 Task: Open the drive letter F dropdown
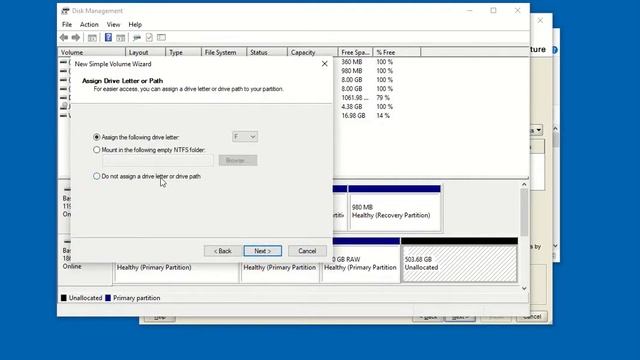[x=245, y=137]
